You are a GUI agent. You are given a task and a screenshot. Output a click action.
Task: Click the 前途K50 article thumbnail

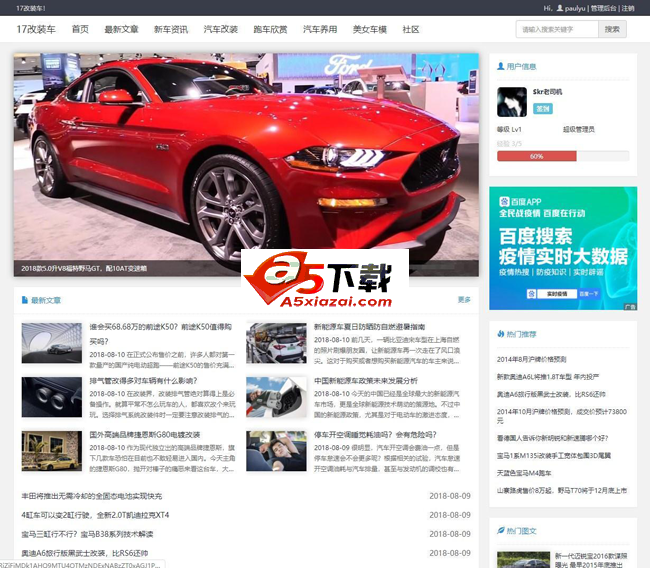(52, 343)
